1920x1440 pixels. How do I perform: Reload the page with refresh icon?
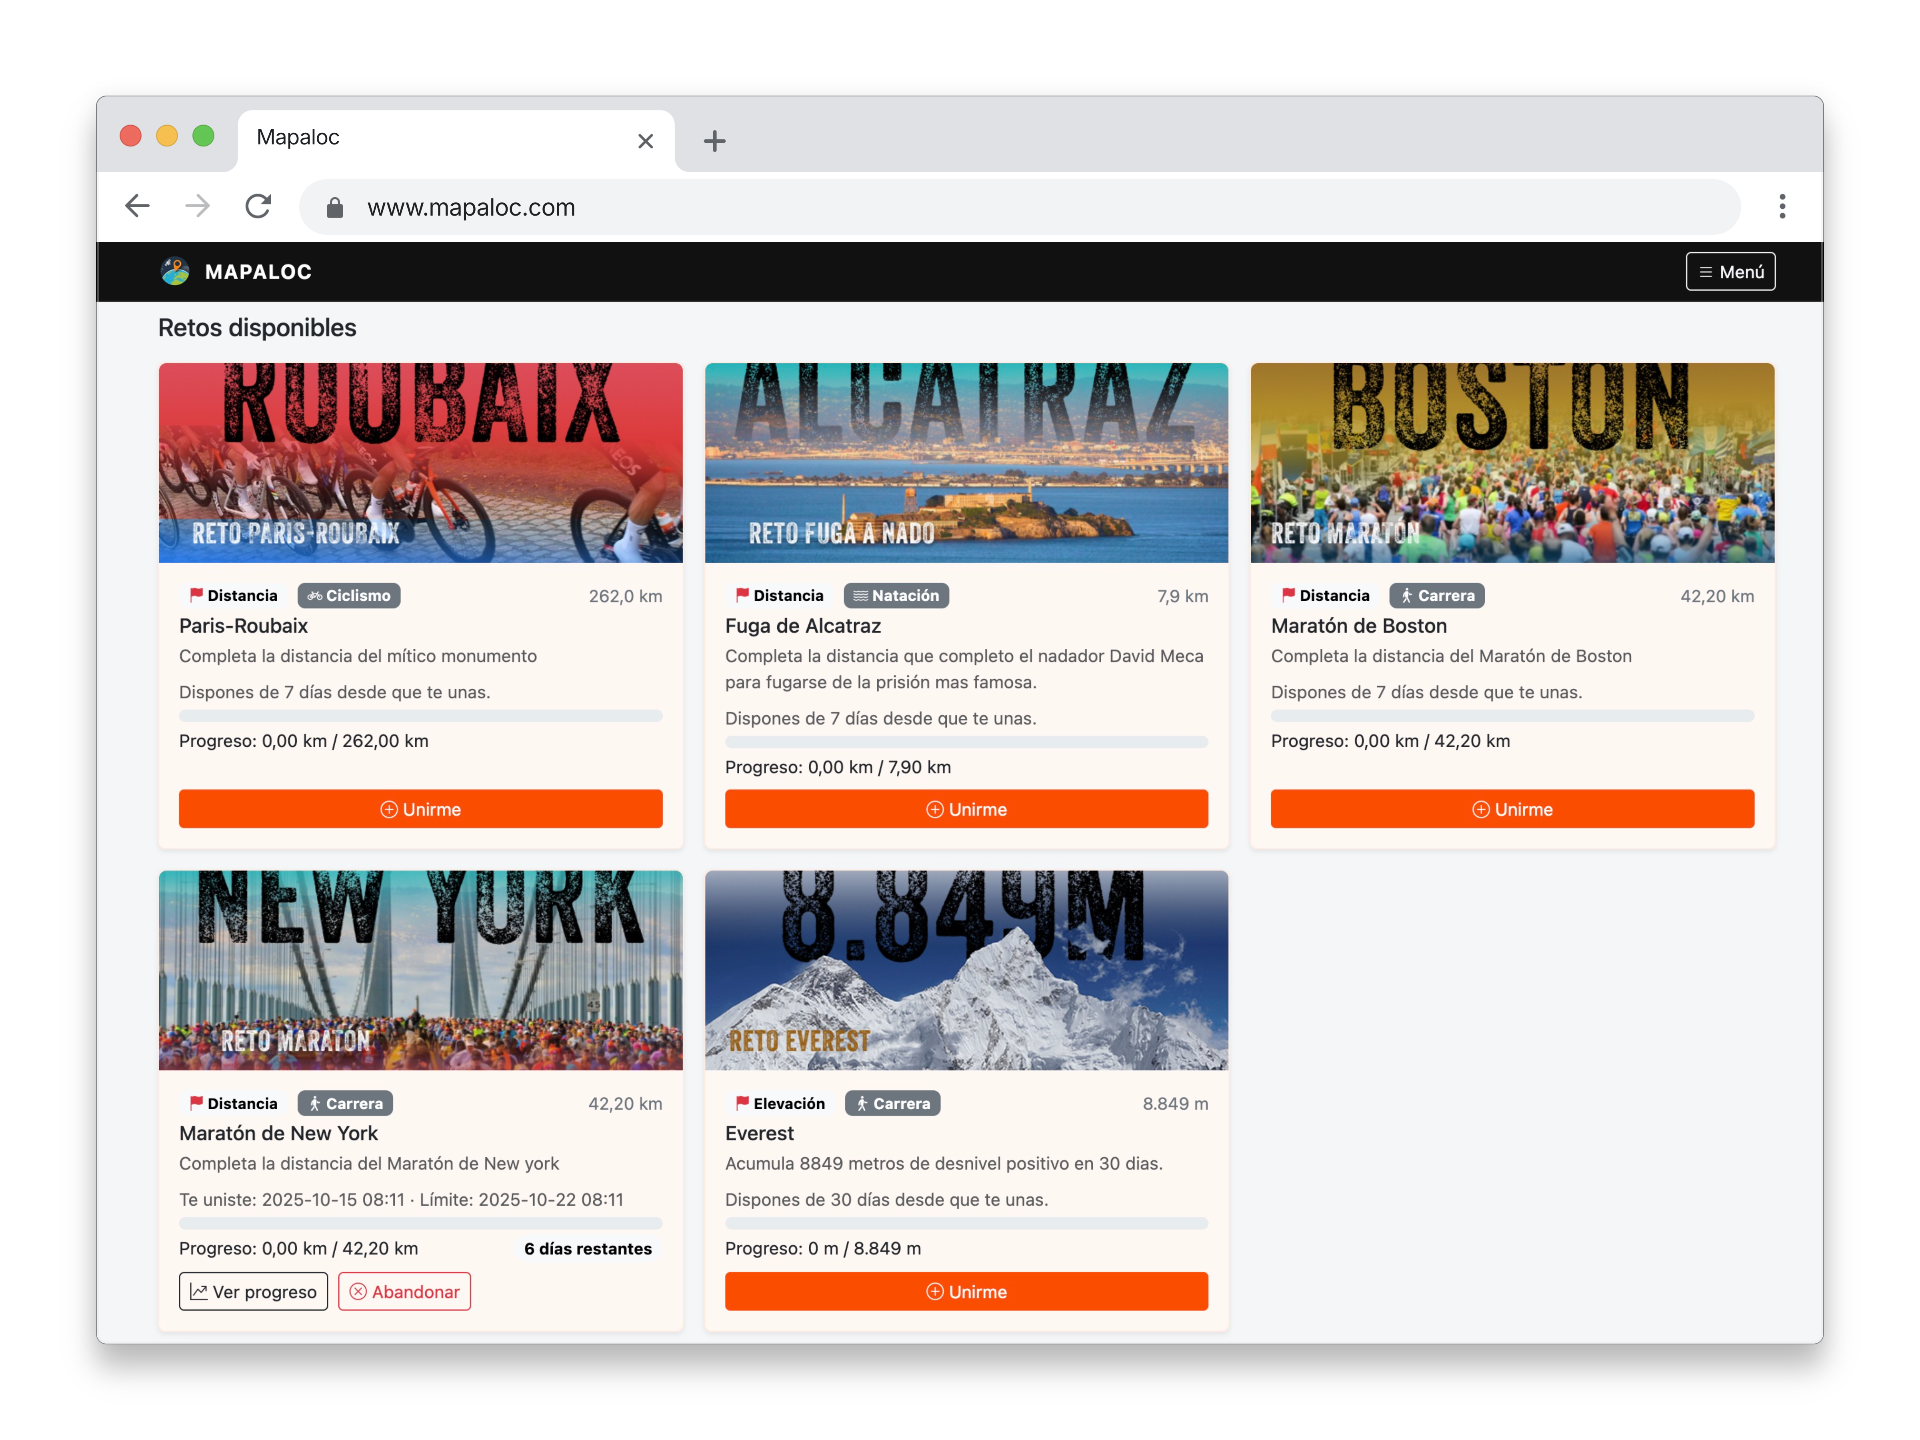pos(258,206)
